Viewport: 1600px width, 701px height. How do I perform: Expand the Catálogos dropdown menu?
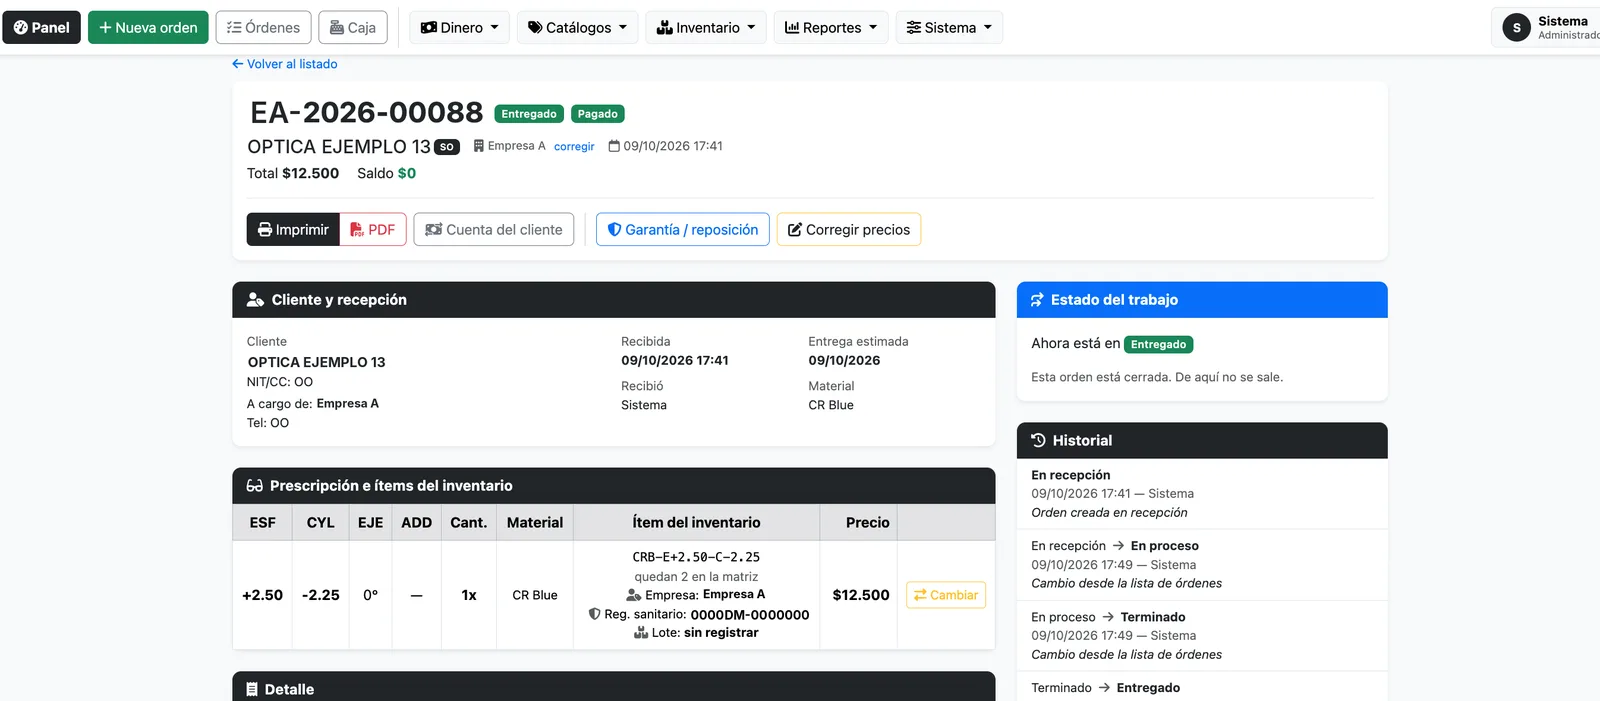[578, 27]
